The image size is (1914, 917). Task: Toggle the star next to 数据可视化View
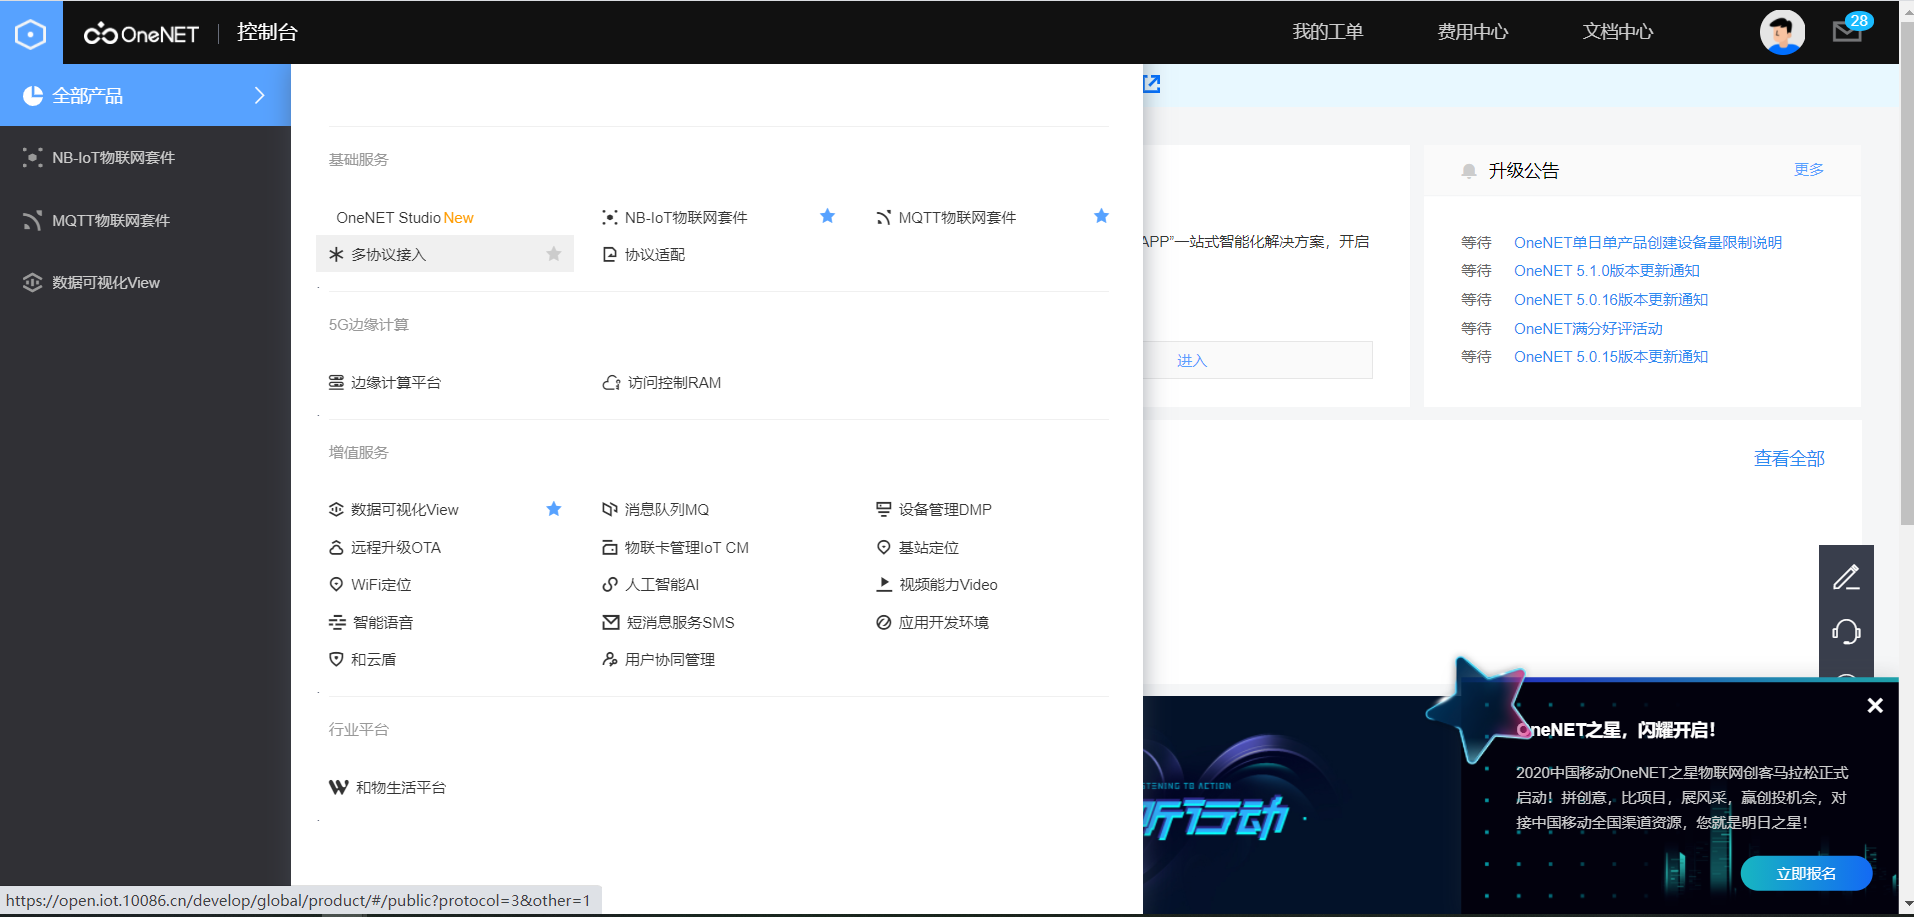pos(554,509)
